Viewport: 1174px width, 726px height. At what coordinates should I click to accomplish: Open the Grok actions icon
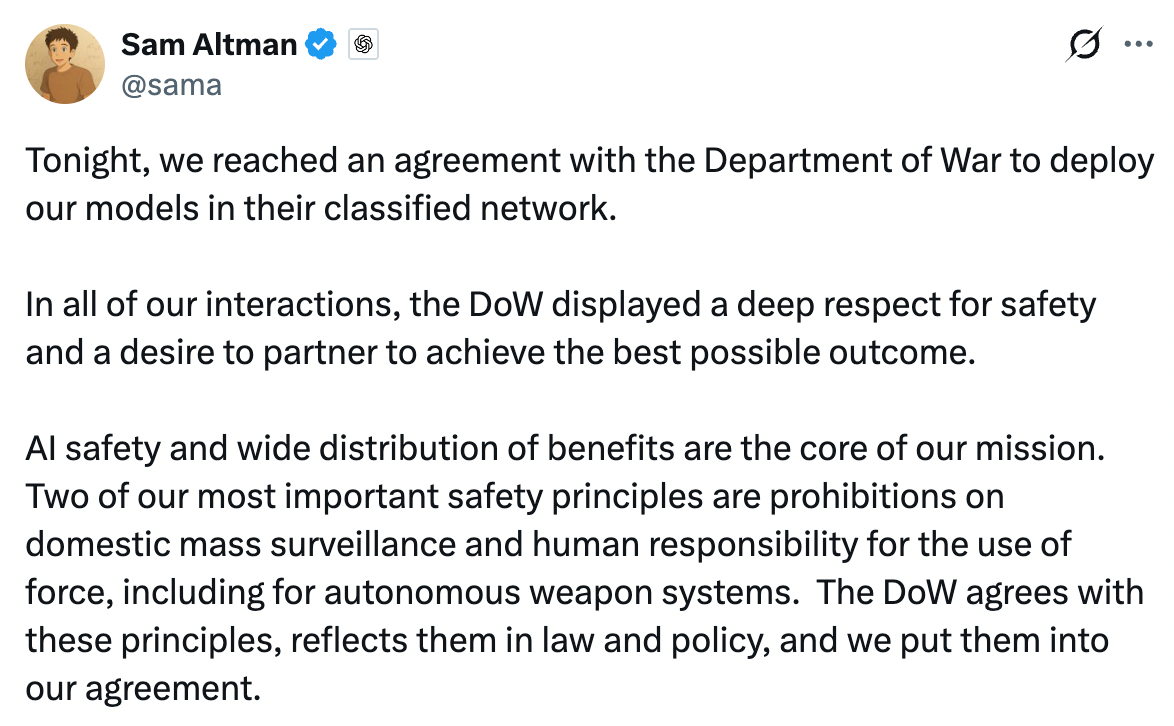1083,45
